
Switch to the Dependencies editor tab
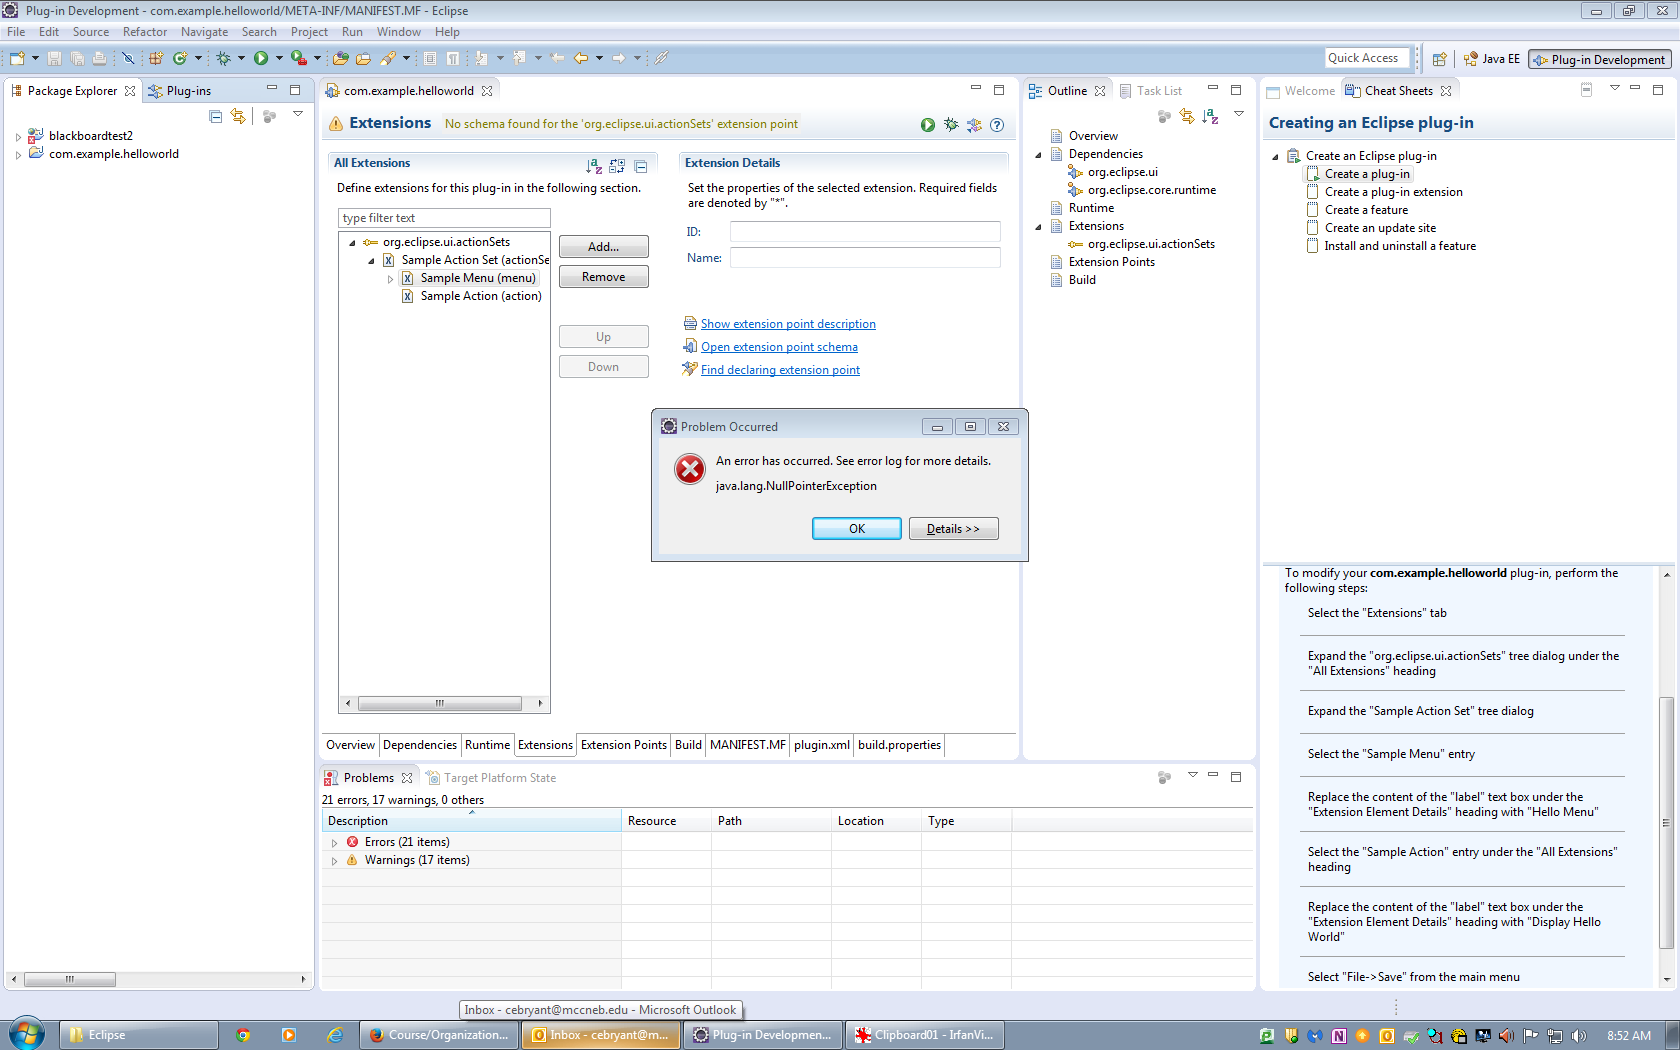pyautogui.click(x=420, y=745)
